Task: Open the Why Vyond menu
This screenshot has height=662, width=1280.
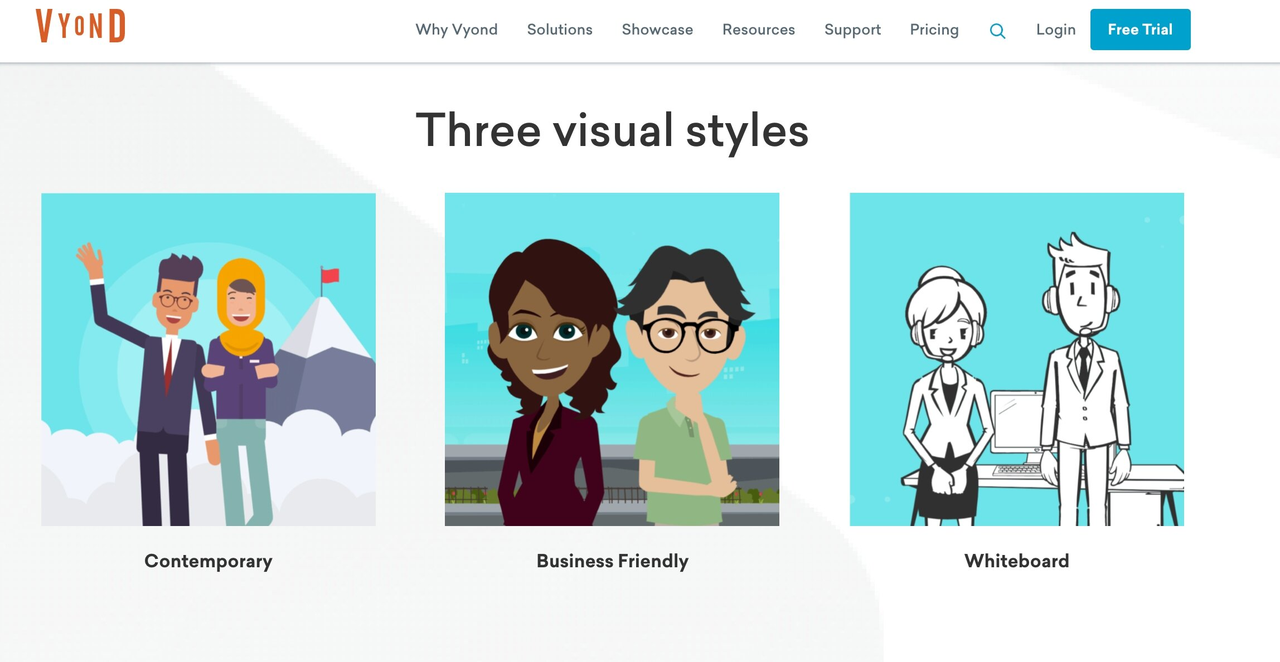Action: (456, 30)
